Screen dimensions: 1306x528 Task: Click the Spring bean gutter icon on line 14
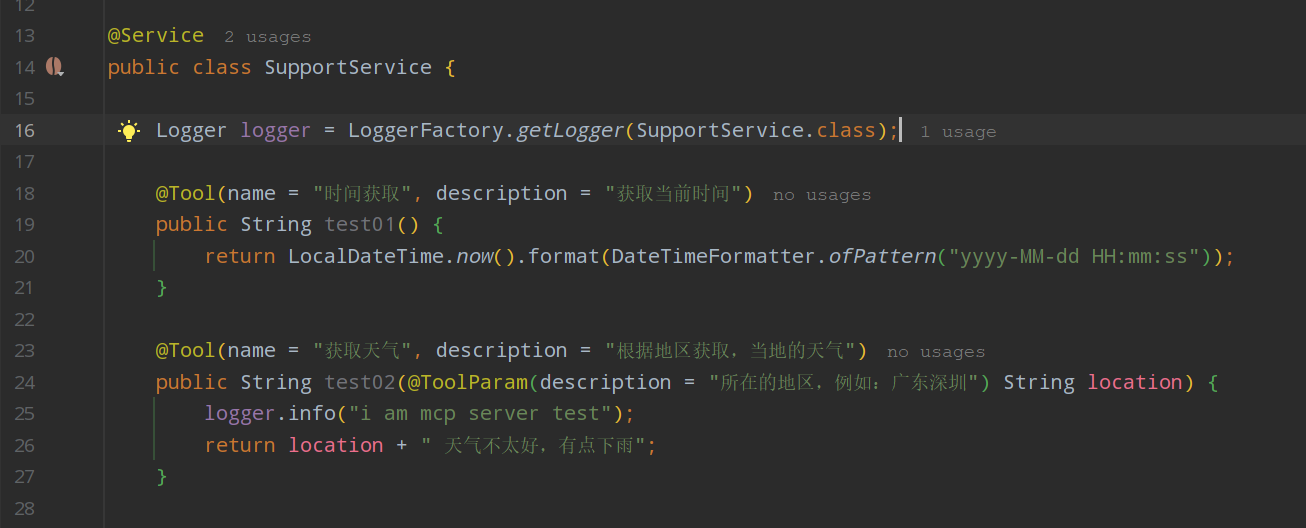[x=55, y=67]
